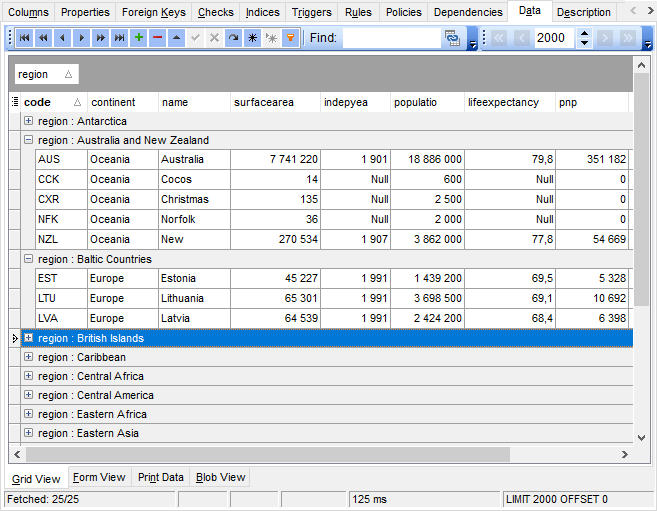Collapse the Baltic Countries region group

tap(28, 259)
